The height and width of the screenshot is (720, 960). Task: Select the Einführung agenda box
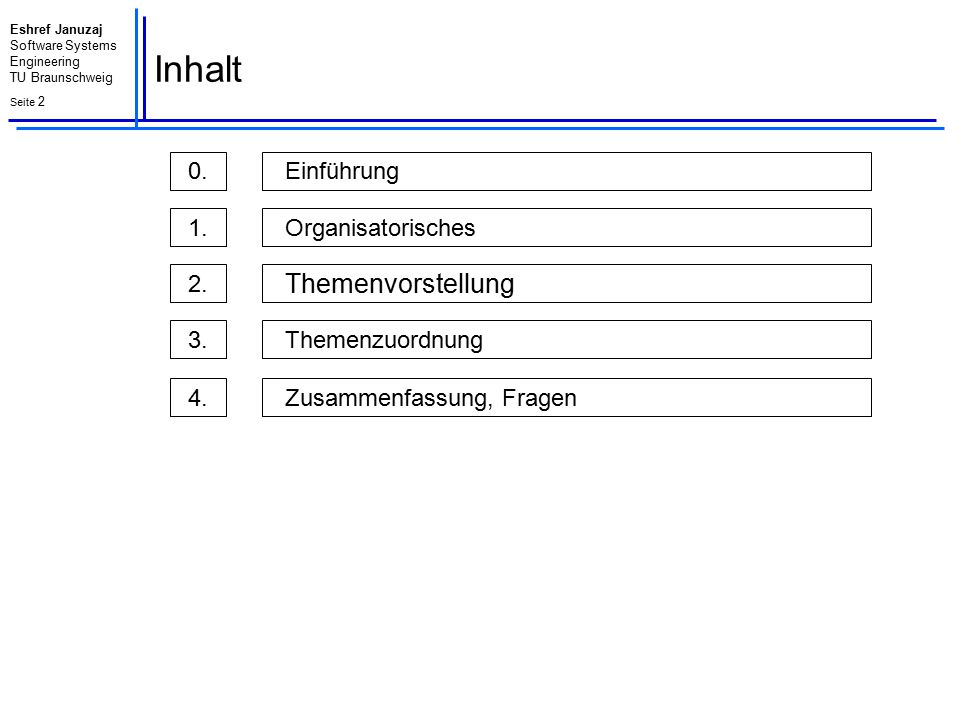[567, 171]
